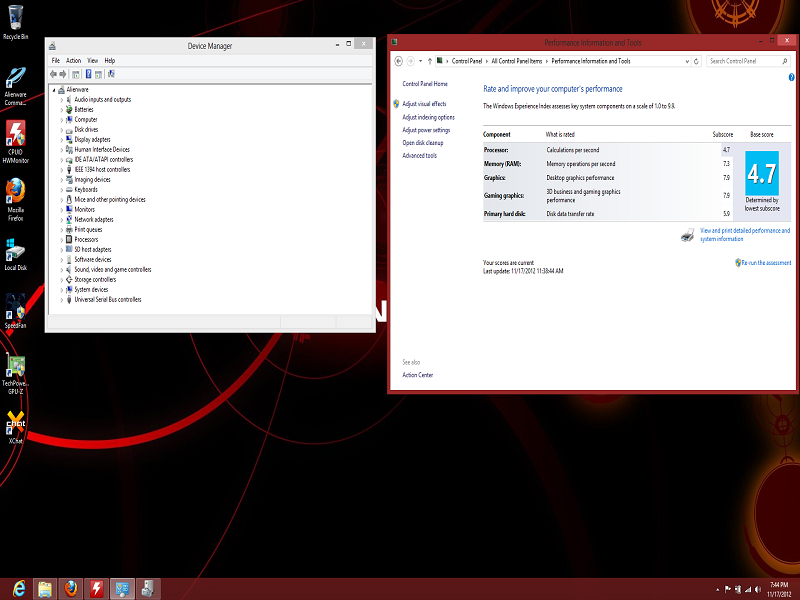800x600 pixels.
Task: Click Open disk cleanup link
Action: point(422,143)
